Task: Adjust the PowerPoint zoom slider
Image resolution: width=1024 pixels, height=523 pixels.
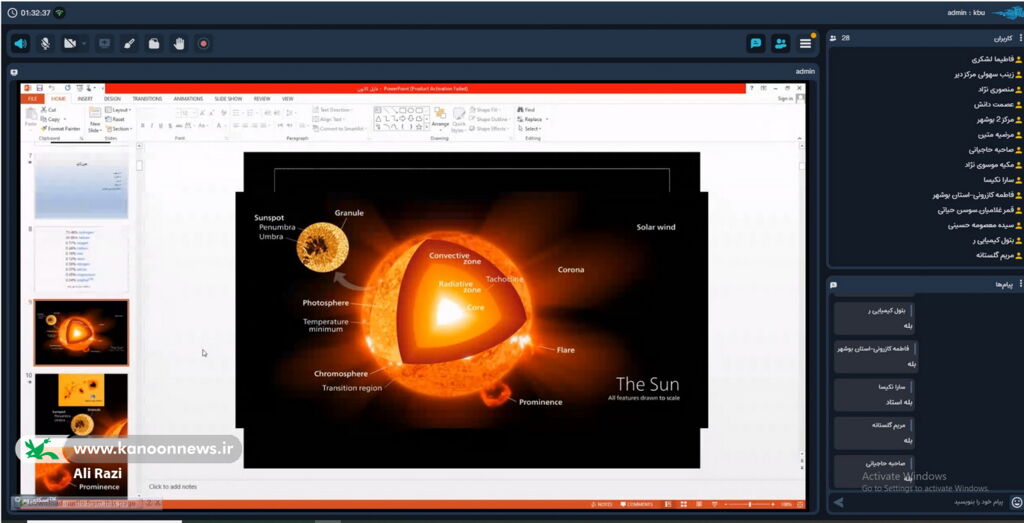Action: coord(750,504)
